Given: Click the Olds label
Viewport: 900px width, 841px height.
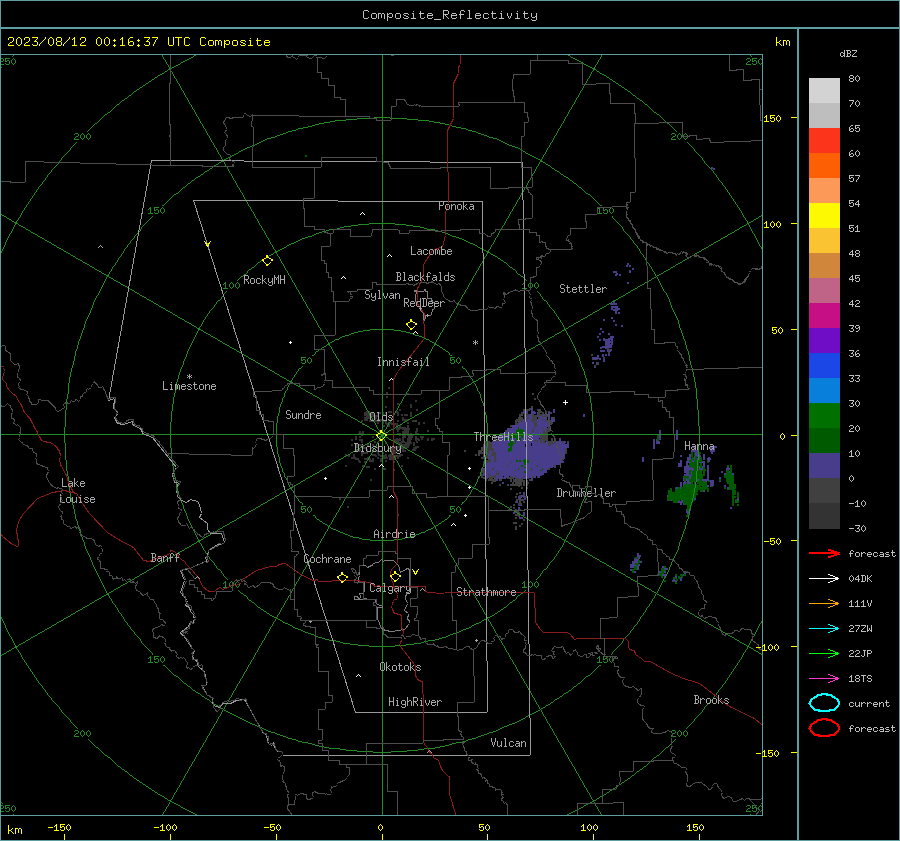Looking at the screenshot, I should (381, 417).
